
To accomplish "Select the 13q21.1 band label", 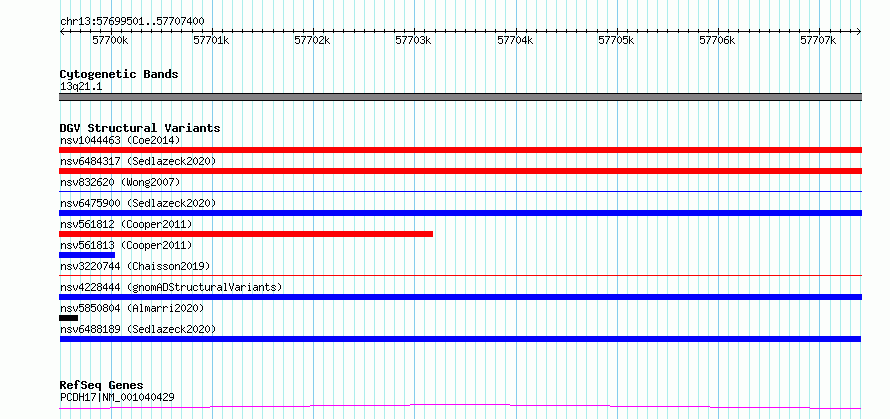I will coord(81,87).
